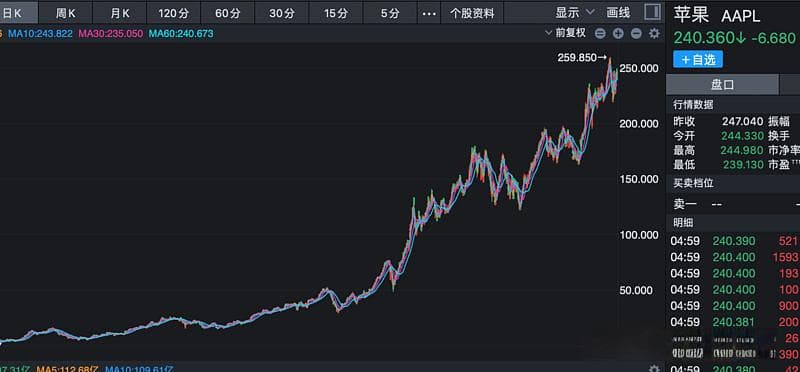The image size is (800, 372).
Task: Click the 卖一 ask row
Action: click(x=733, y=204)
